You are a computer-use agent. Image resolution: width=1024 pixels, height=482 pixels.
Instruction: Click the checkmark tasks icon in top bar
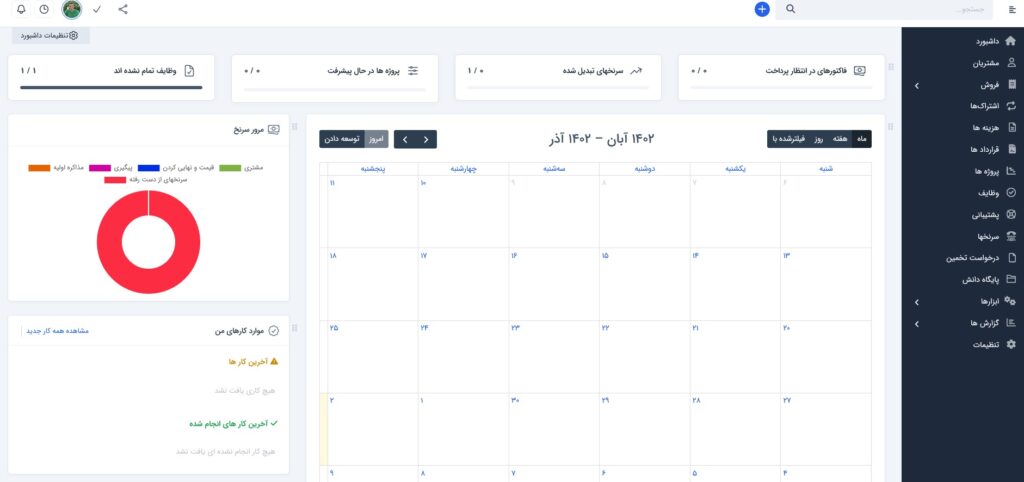[x=97, y=9]
